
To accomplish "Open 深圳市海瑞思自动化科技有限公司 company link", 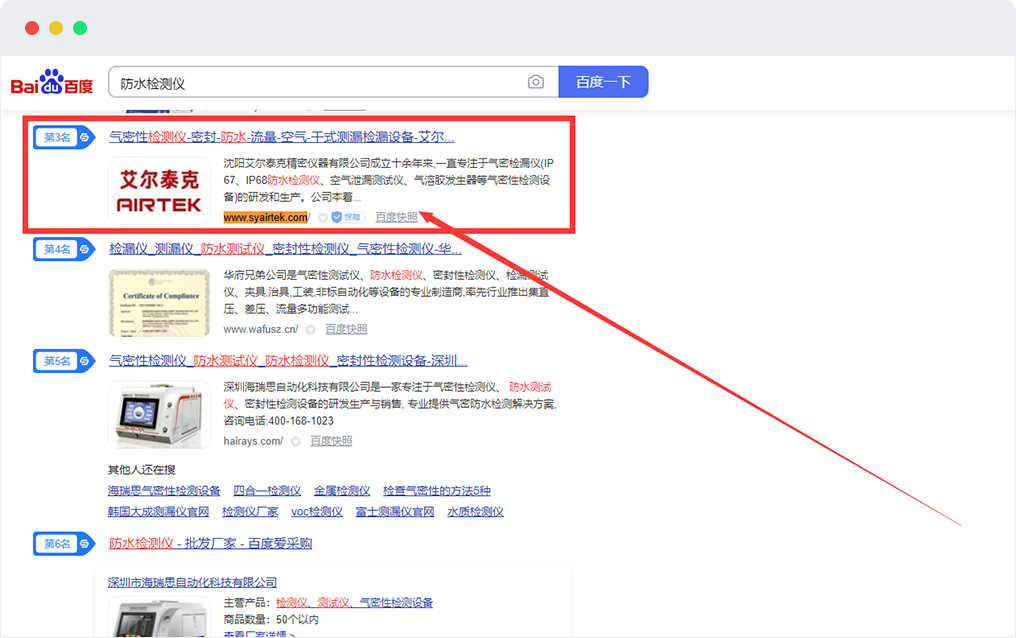I will (x=192, y=582).
